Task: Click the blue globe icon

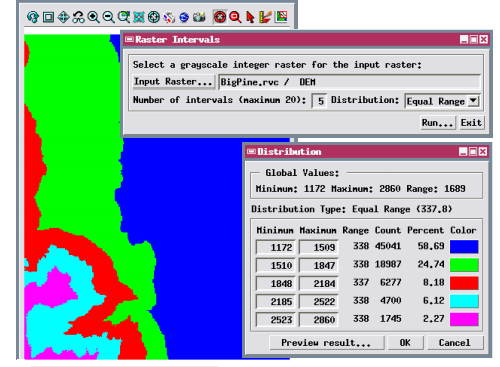Action: coord(184,17)
